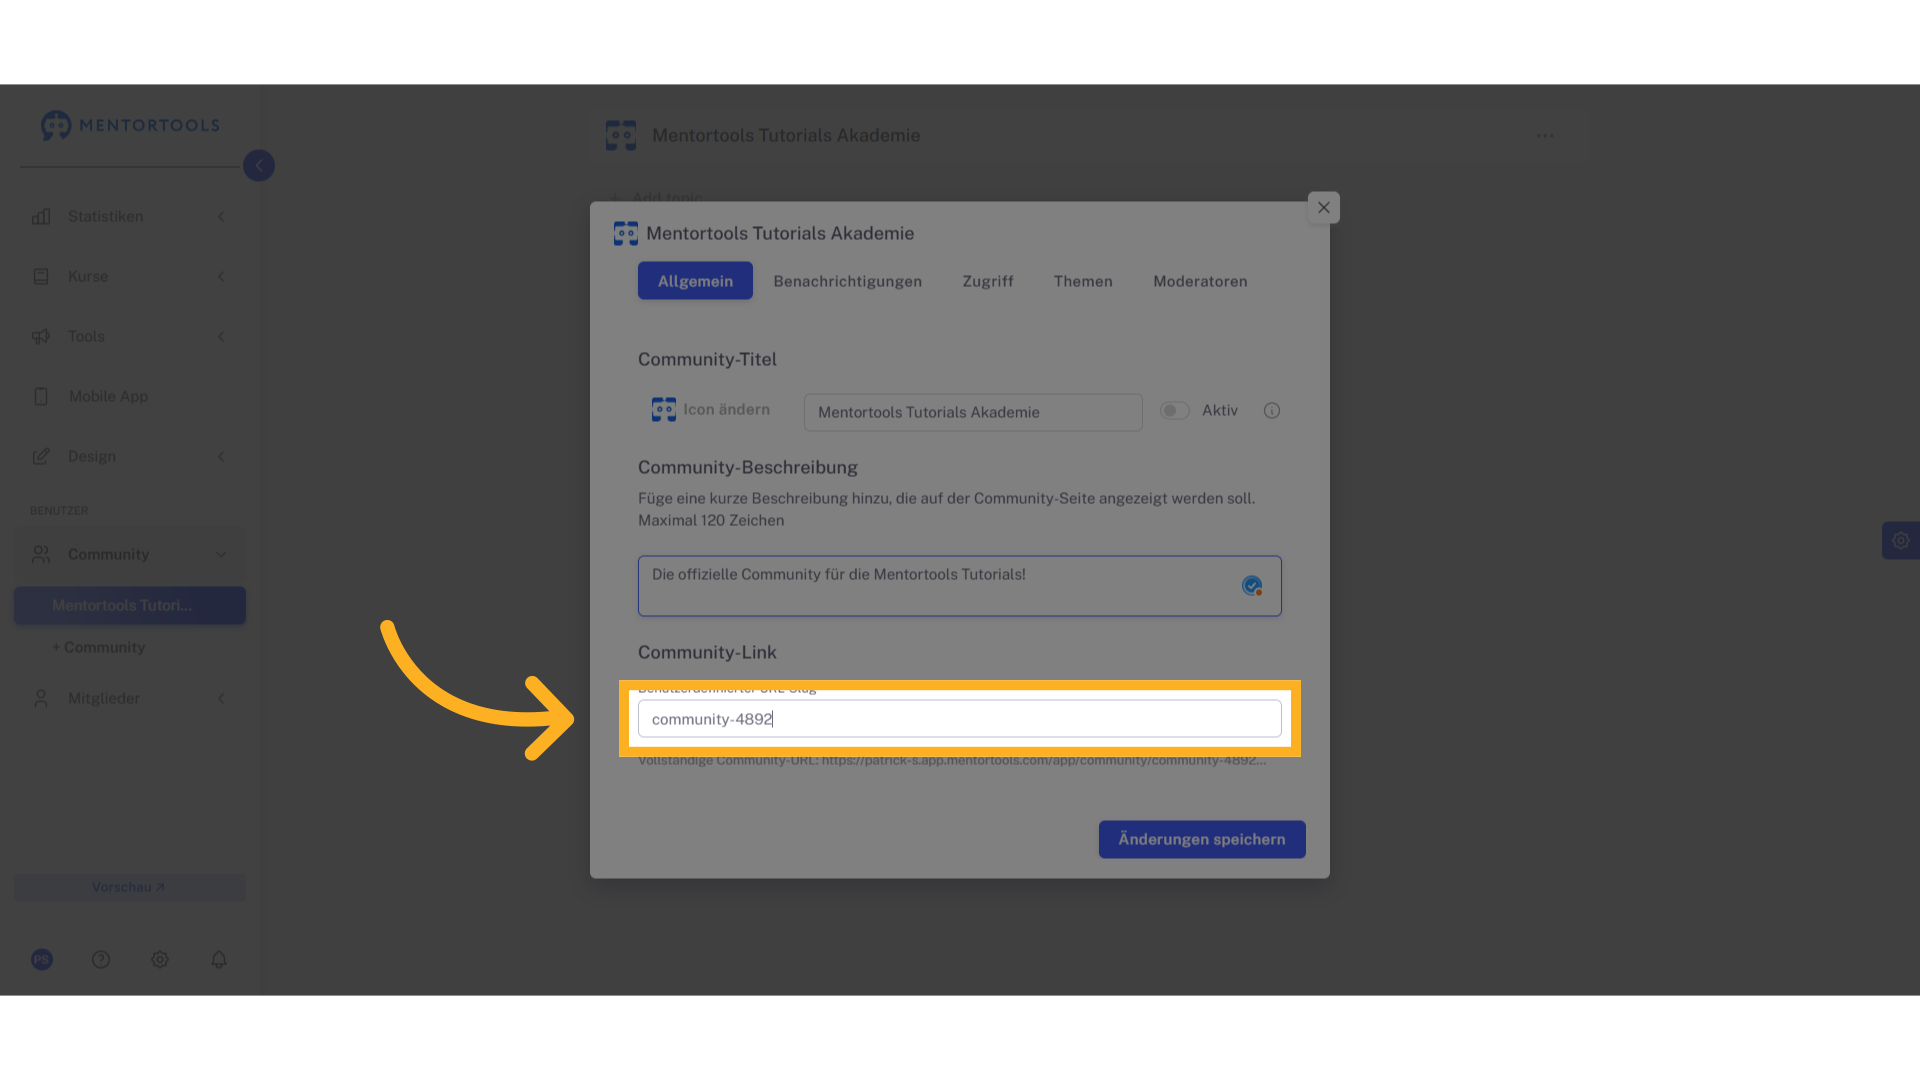Click the info icon next to Aktiv
Image resolution: width=1920 pixels, height=1080 pixels.
click(x=1272, y=411)
